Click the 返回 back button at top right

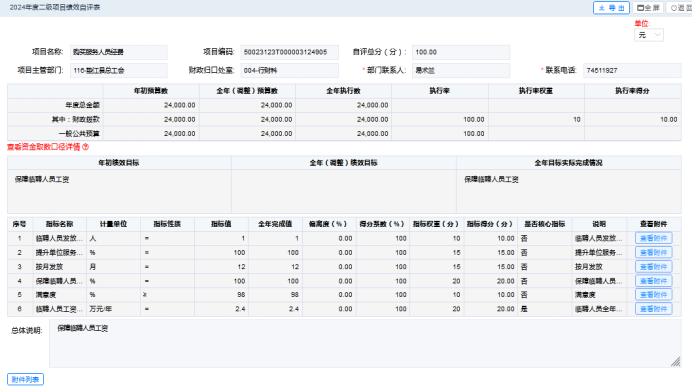(x=680, y=8)
